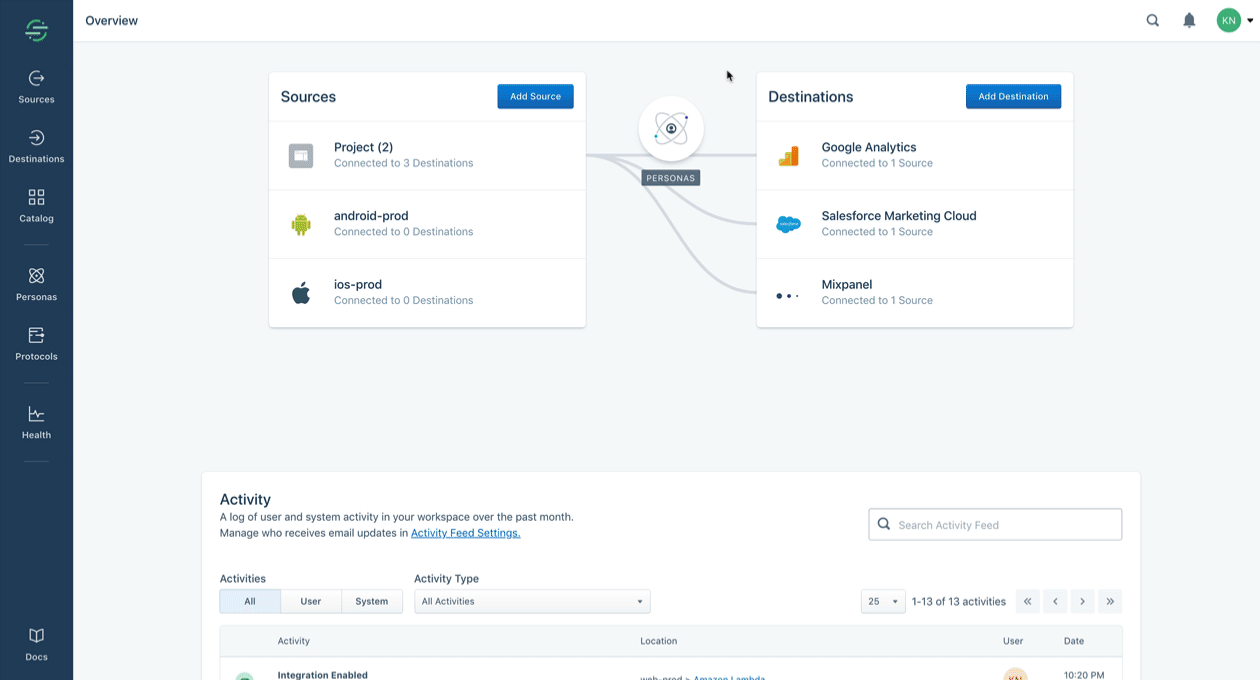Click the search magnifier icon in header

1153,20
